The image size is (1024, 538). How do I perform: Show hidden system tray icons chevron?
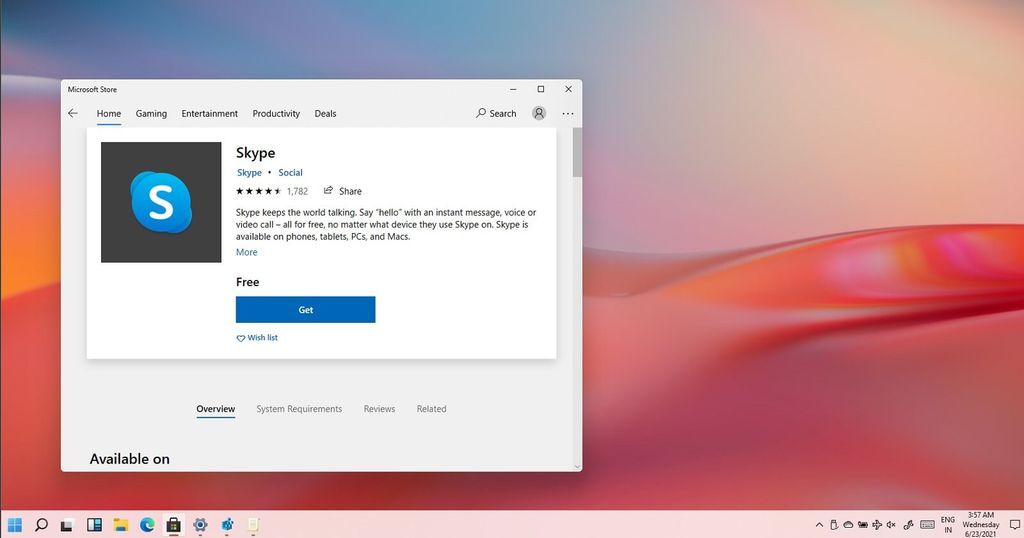pos(818,524)
